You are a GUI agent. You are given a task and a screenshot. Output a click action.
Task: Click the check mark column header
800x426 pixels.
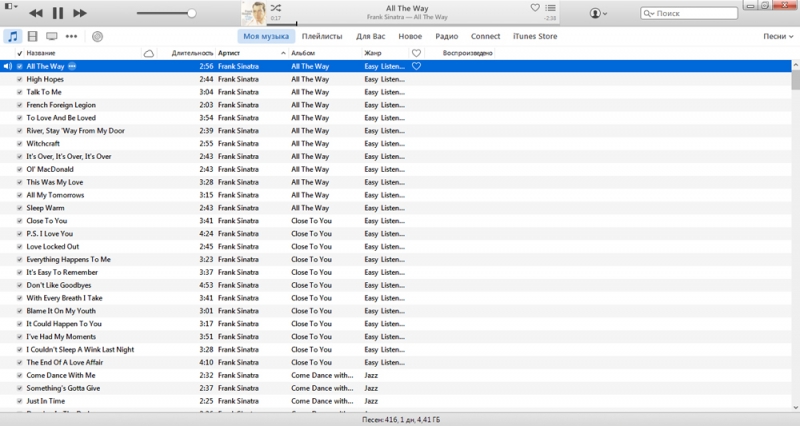pos(19,53)
